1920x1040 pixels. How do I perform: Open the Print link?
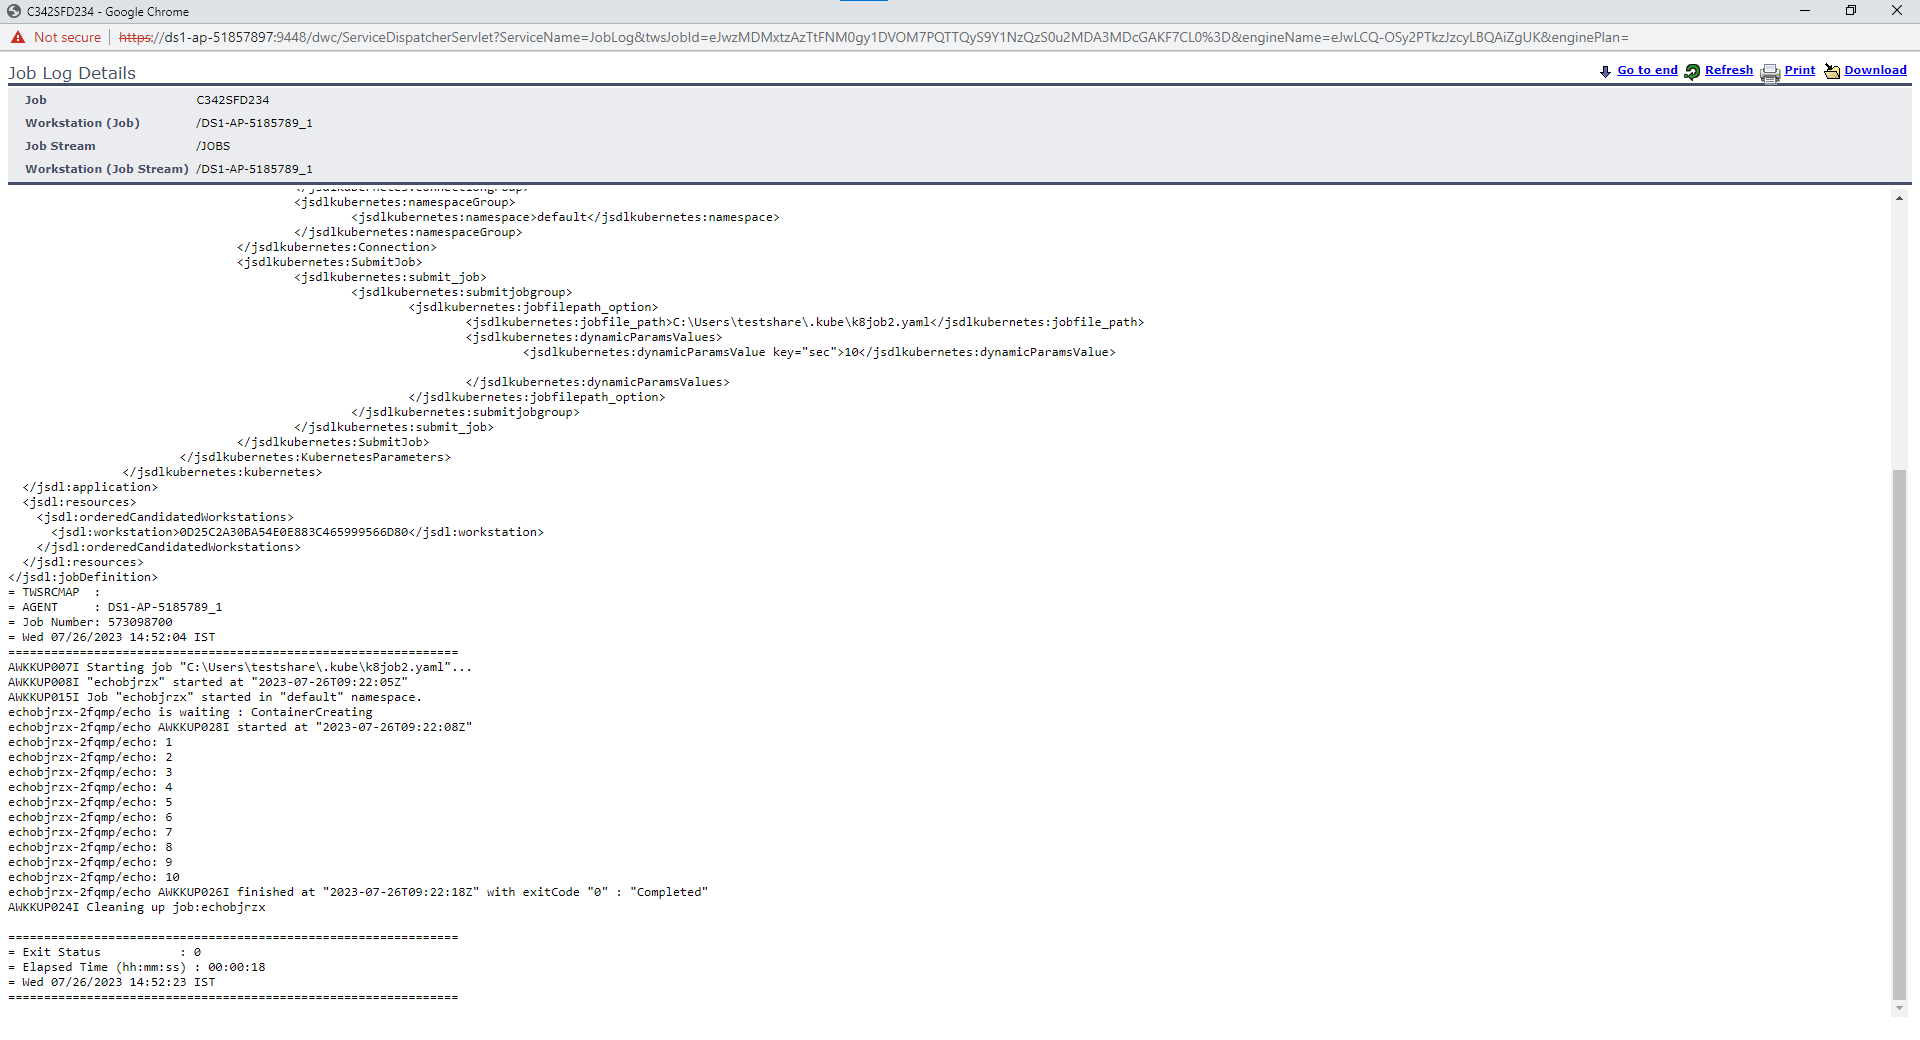point(1799,70)
